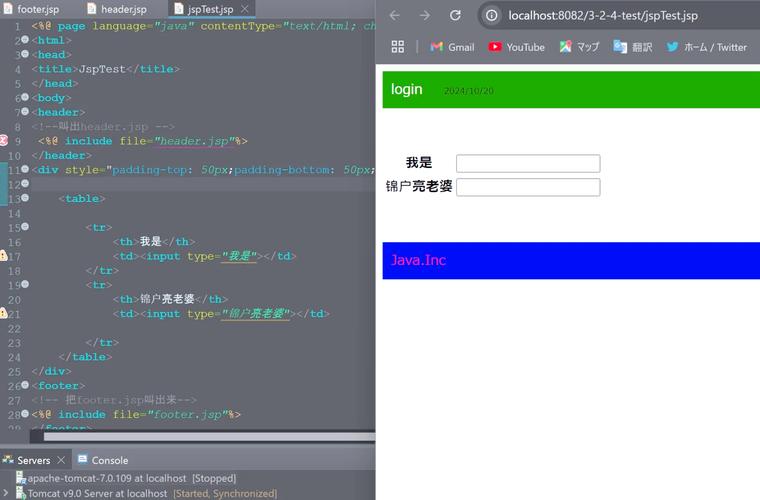Image resolution: width=760 pixels, height=500 pixels.
Task: Collapse the footer tag fold on line 26
Action: (x=25, y=386)
